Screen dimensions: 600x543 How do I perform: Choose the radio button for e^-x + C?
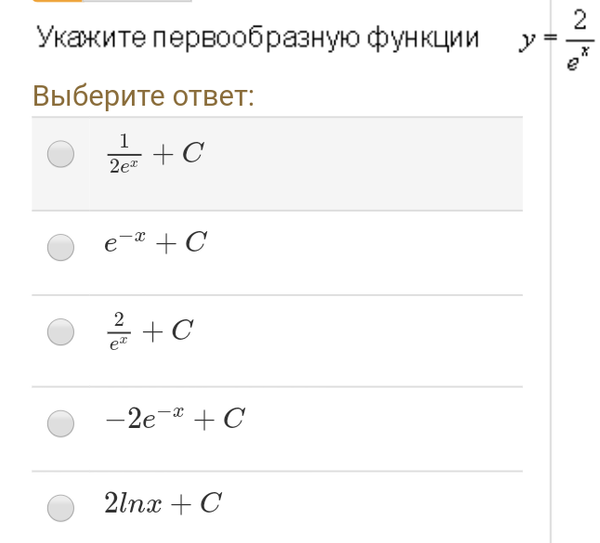(61, 245)
